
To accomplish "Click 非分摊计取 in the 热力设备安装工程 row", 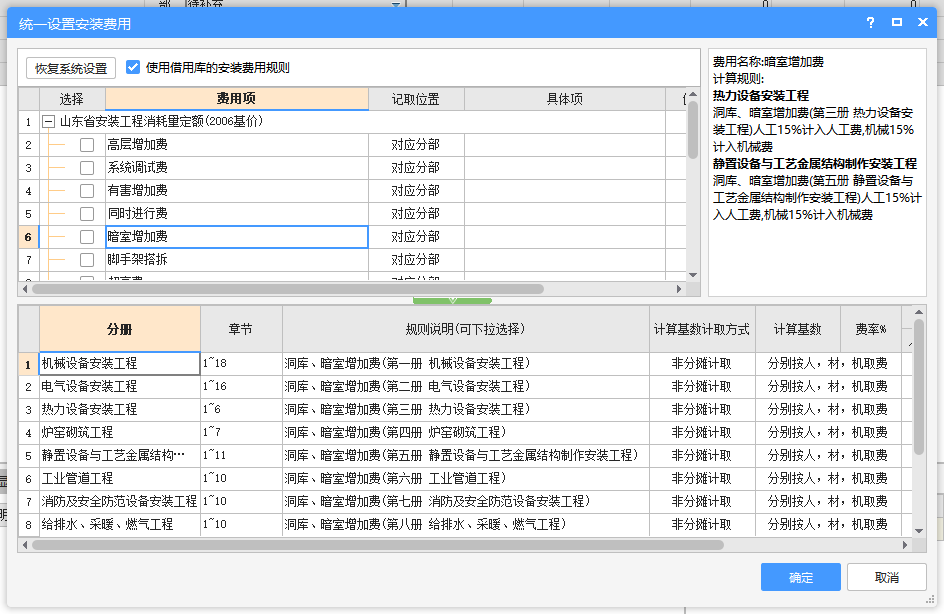I will click(x=701, y=409).
